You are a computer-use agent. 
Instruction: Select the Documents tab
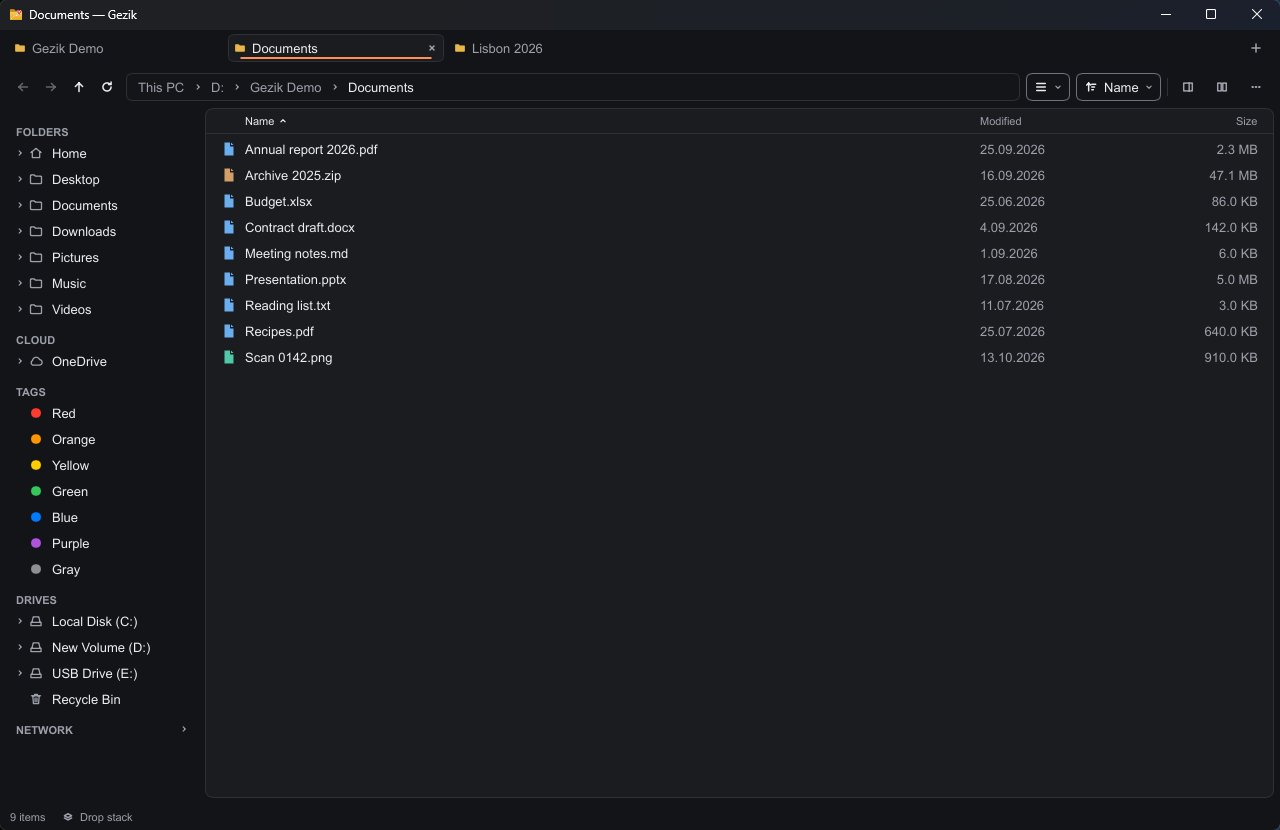click(336, 48)
